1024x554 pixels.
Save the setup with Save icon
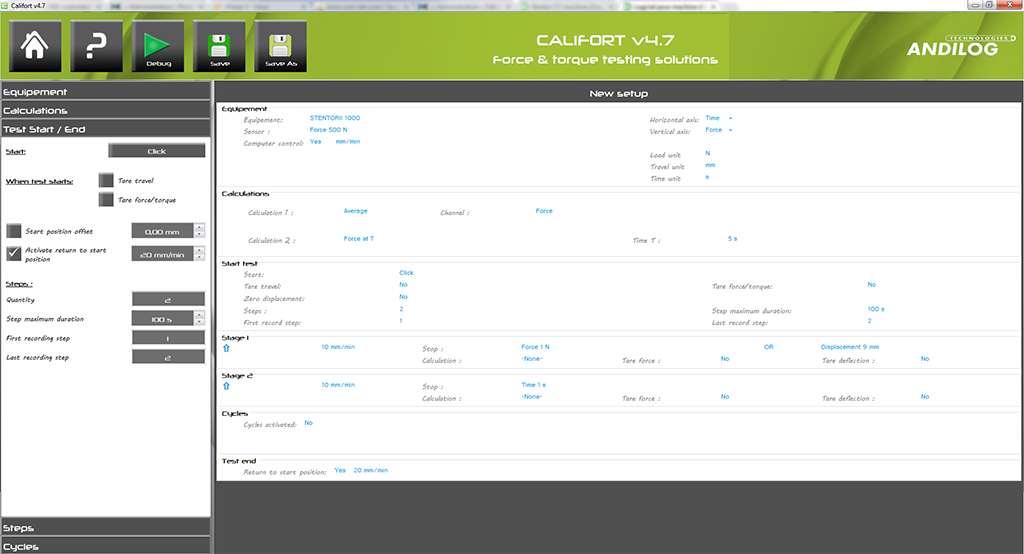[219, 46]
